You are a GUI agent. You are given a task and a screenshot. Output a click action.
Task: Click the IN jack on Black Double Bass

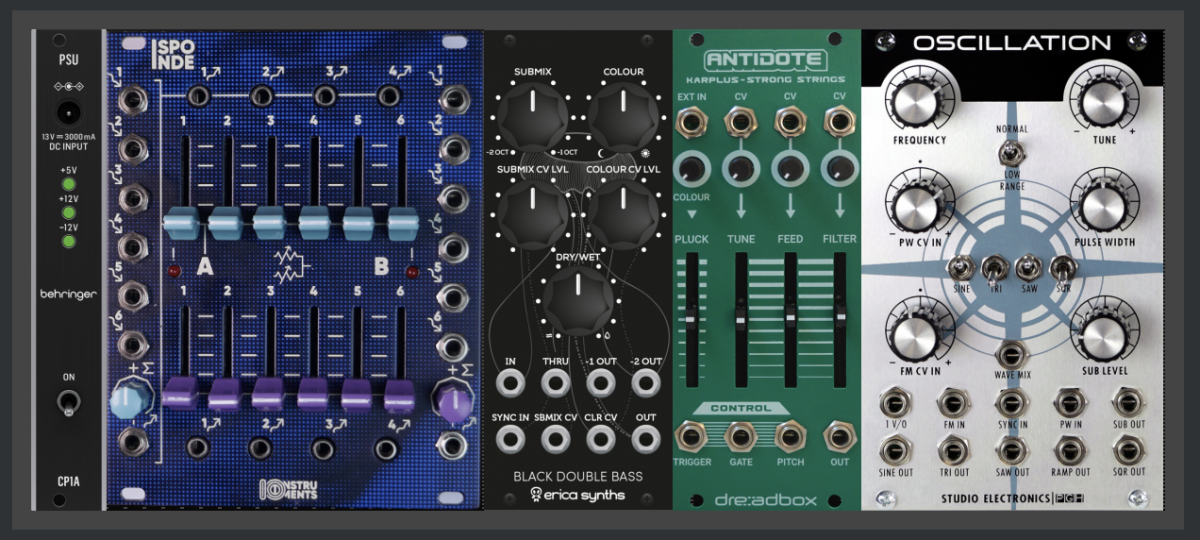click(x=512, y=382)
